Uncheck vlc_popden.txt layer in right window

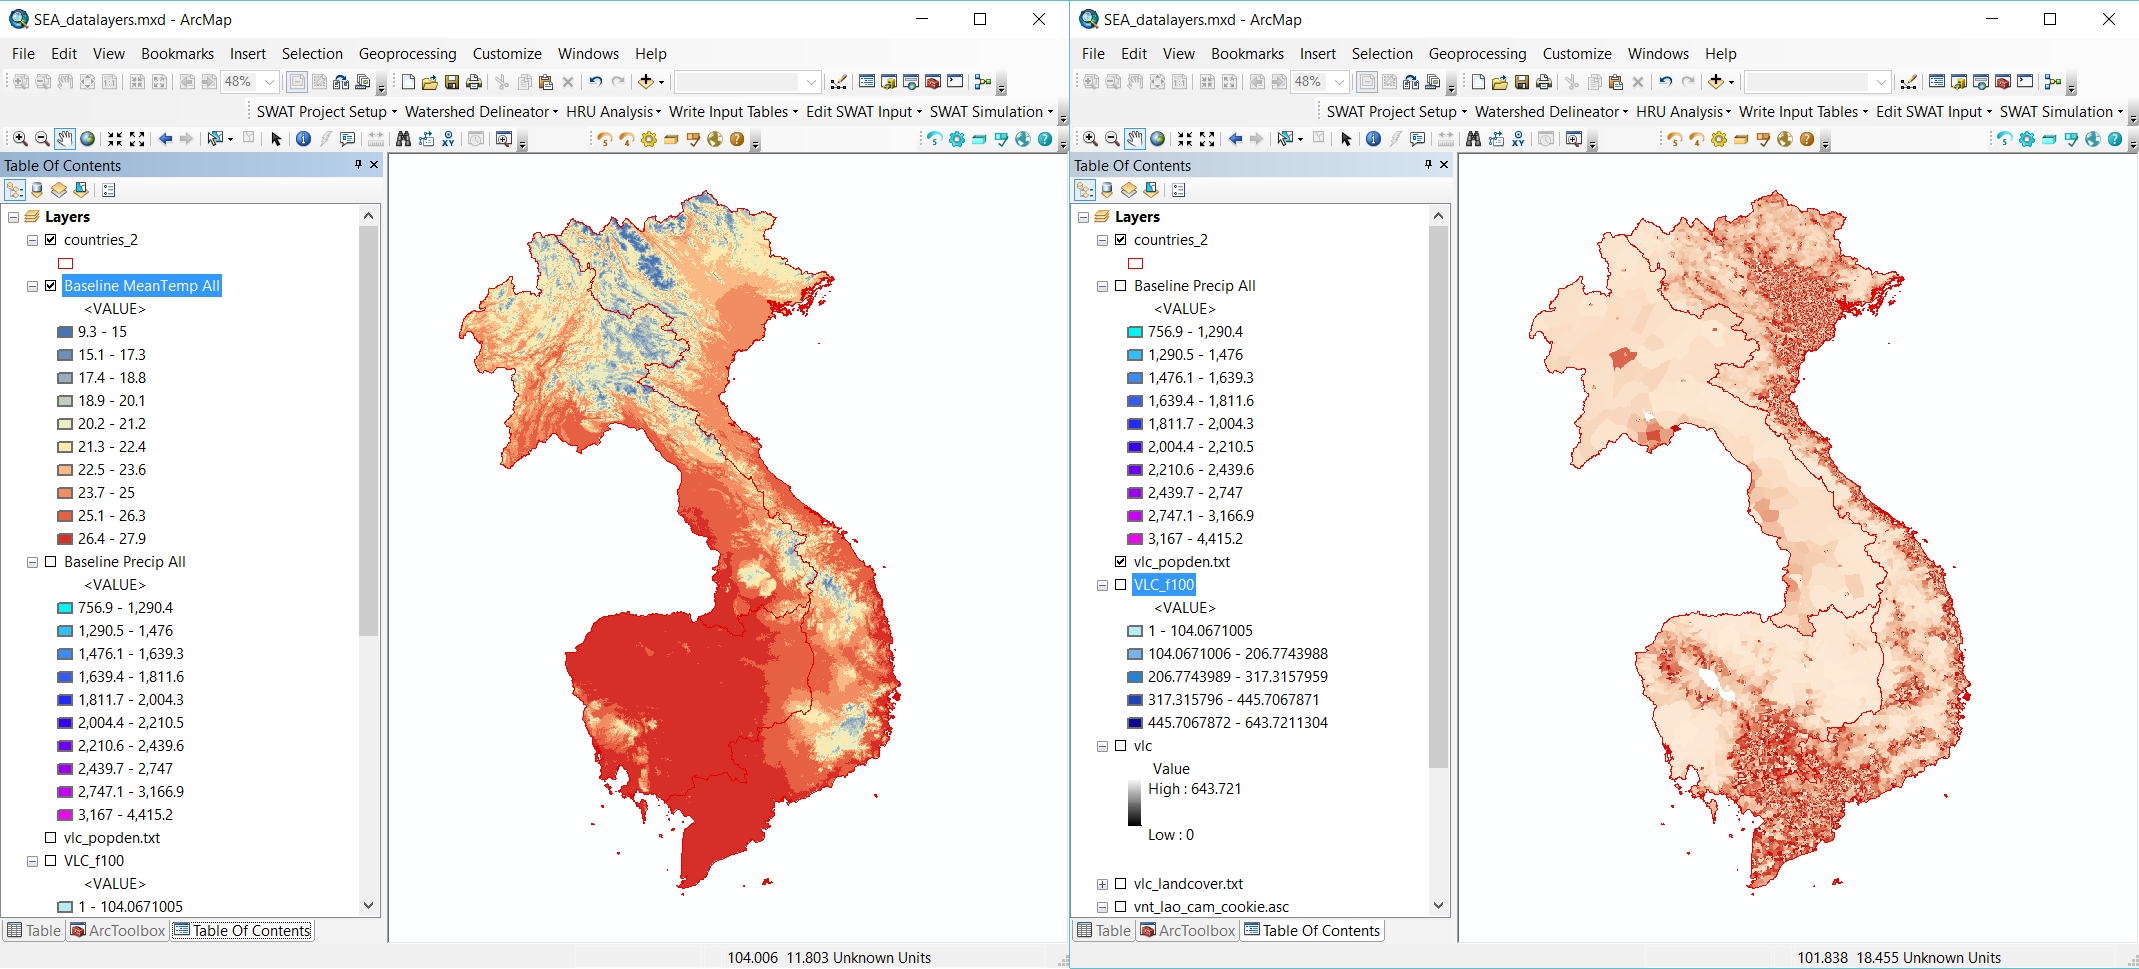tap(1121, 562)
